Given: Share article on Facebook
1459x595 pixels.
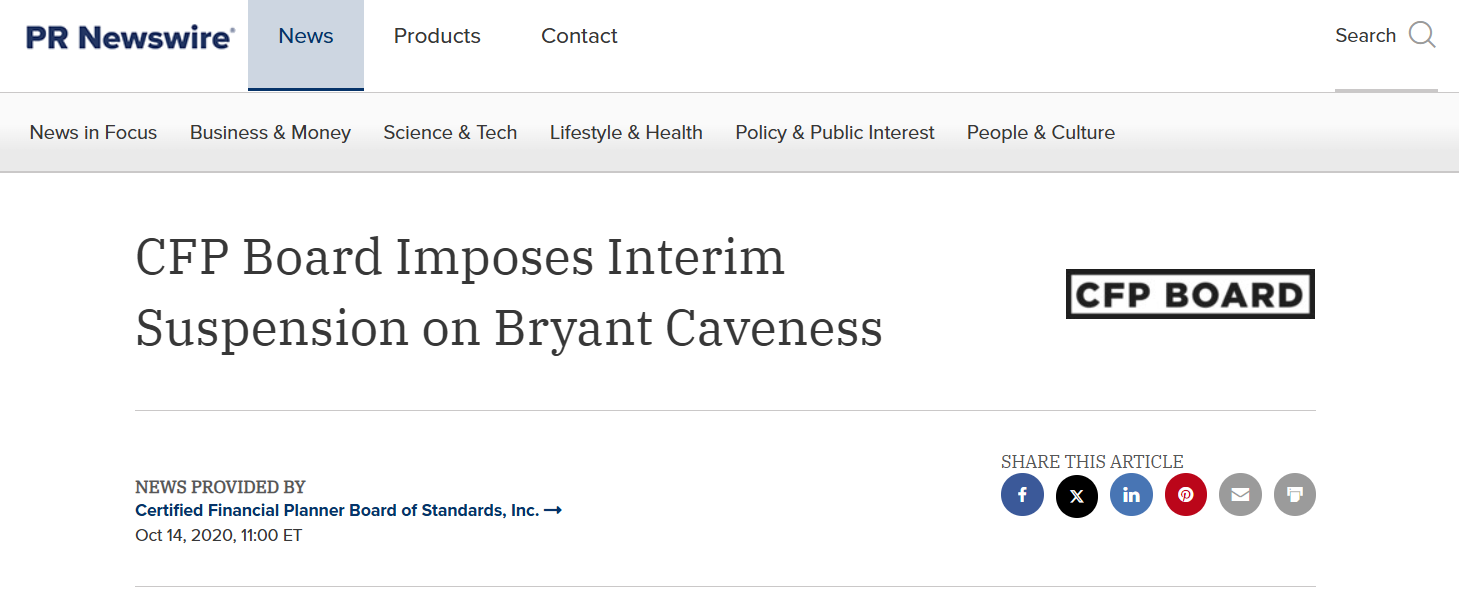Looking at the screenshot, I should (x=1022, y=495).
